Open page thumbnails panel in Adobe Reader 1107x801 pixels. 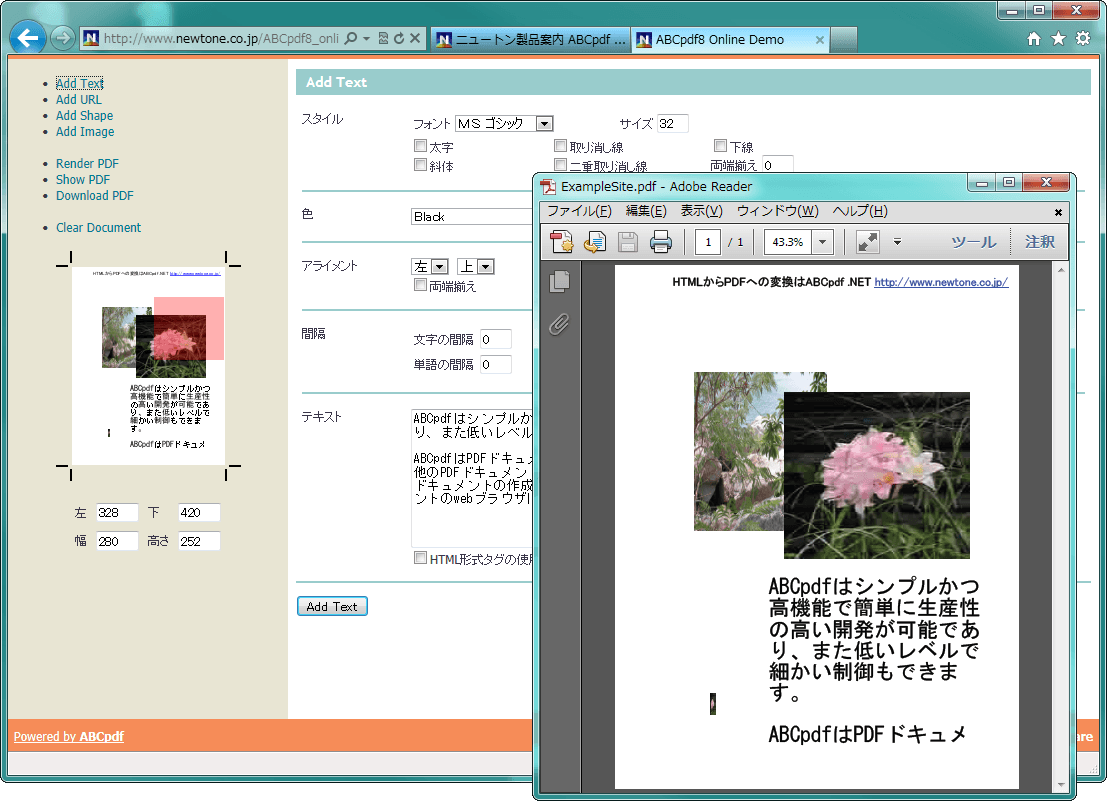(559, 282)
